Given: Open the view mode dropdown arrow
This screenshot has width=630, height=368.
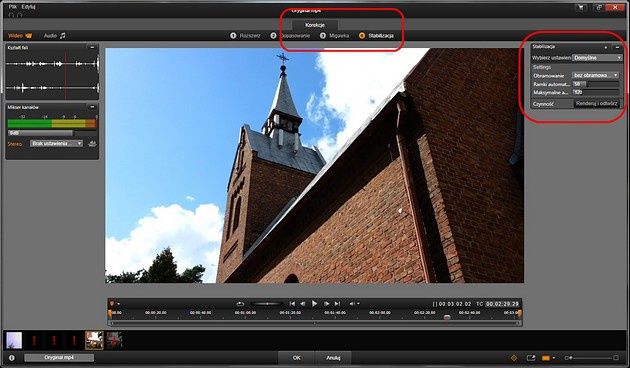Looking at the screenshot, I should (554, 358).
